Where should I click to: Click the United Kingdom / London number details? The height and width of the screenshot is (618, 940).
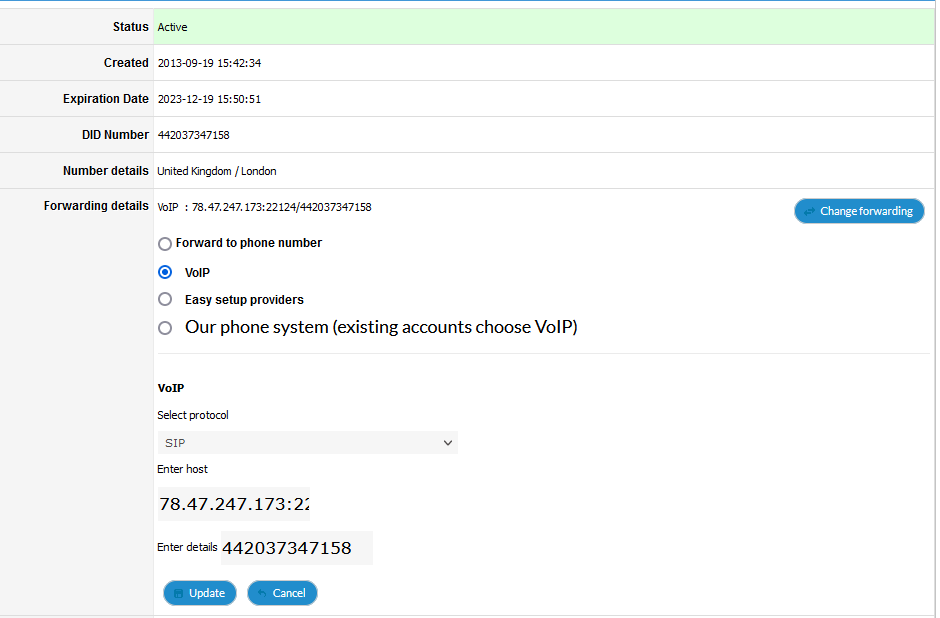click(x=217, y=171)
